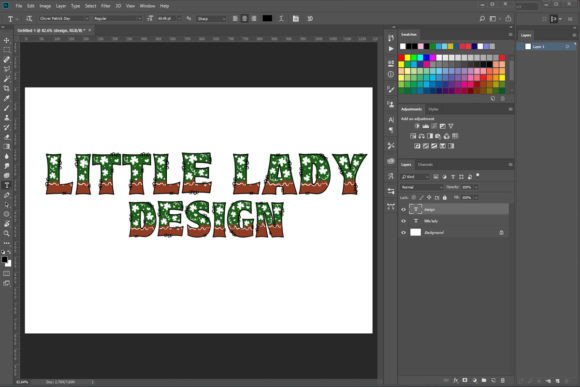Screen dimensions: 580x387
Task: Open the anti-aliasing Sharp dropdown
Action: (x=211, y=18)
